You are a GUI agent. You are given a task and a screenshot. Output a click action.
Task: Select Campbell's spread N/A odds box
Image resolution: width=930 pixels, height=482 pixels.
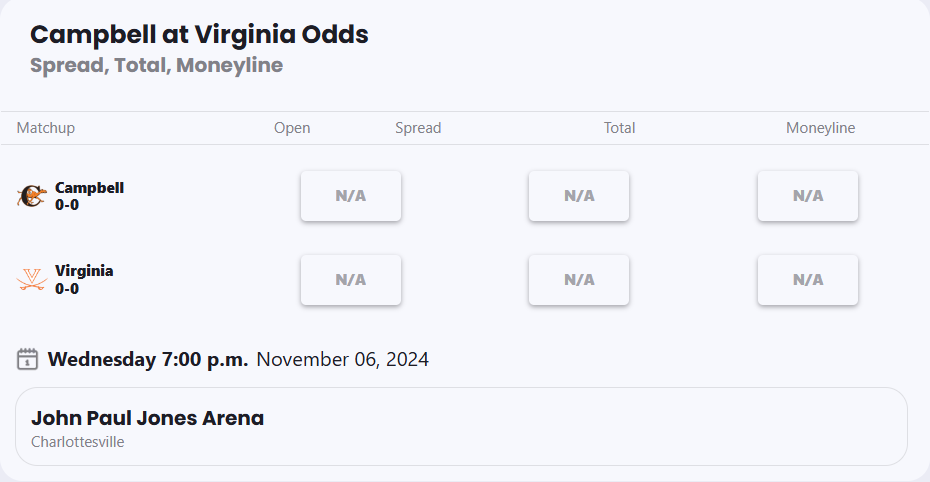(351, 196)
